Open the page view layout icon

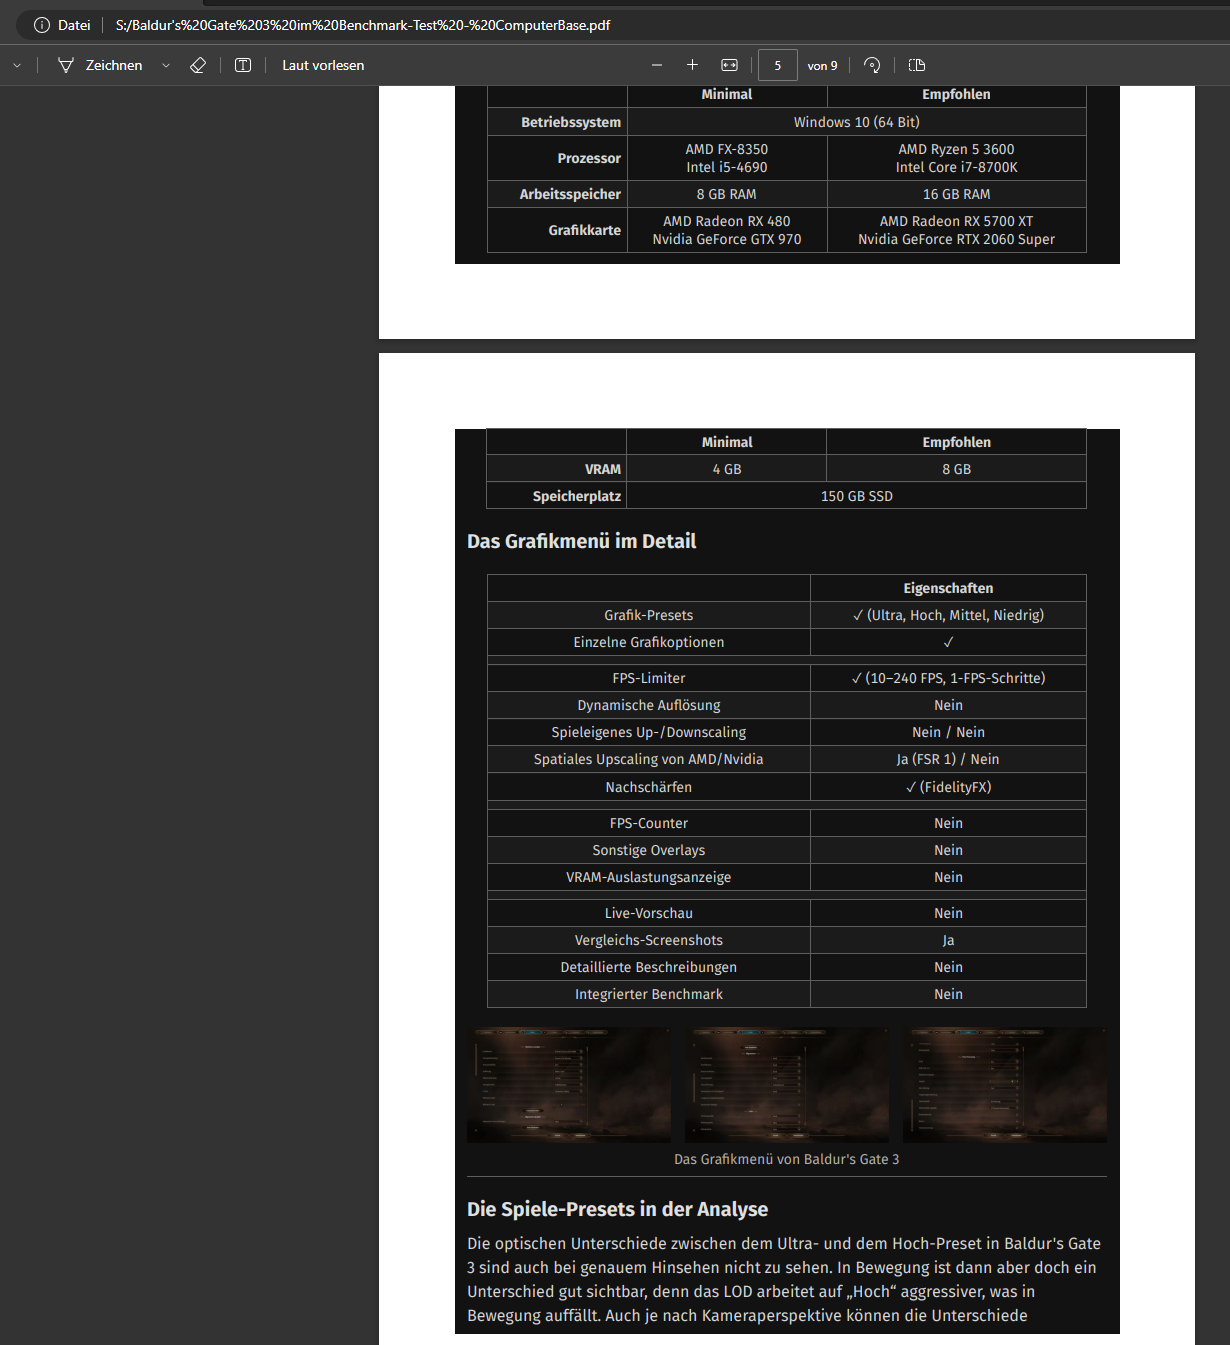tap(917, 65)
